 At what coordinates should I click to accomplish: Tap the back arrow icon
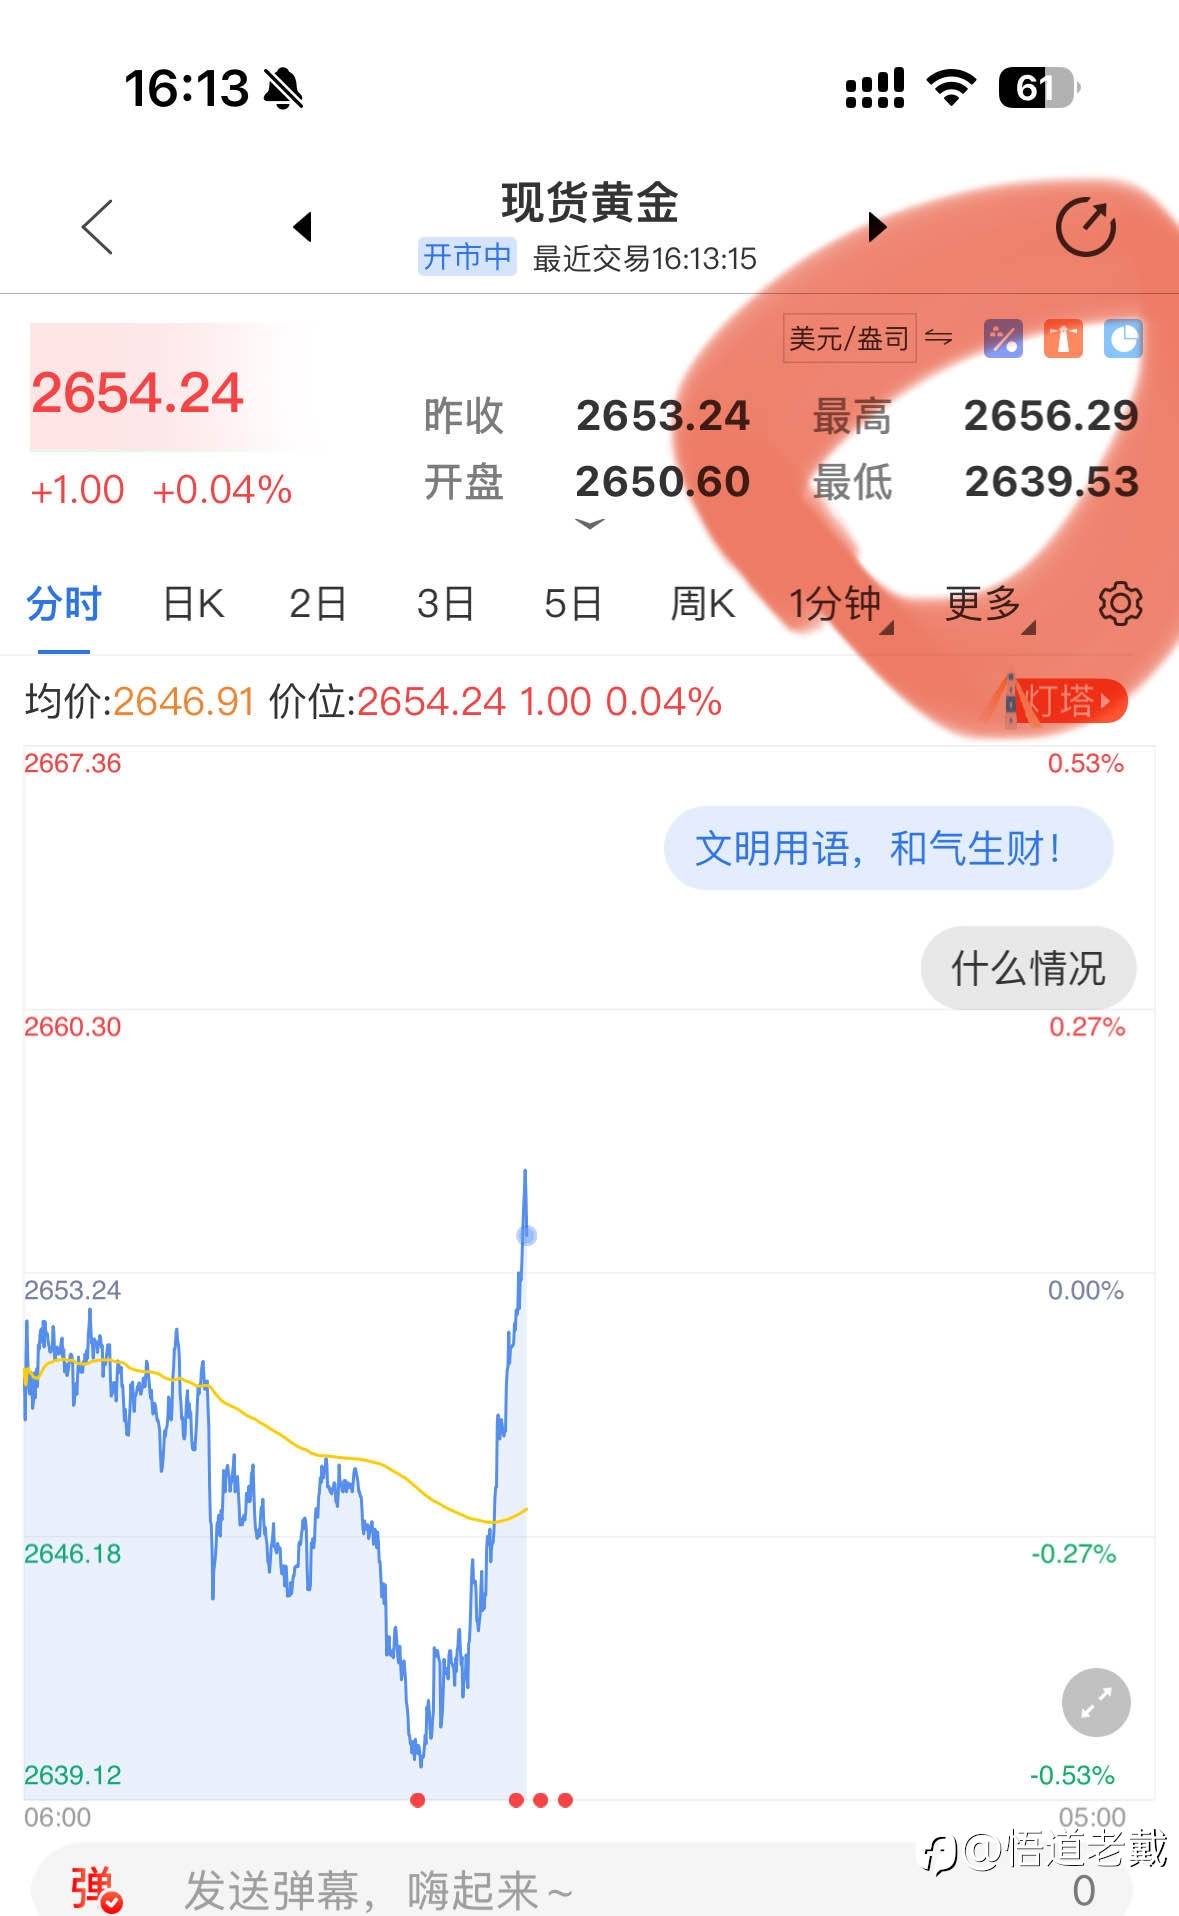click(97, 227)
